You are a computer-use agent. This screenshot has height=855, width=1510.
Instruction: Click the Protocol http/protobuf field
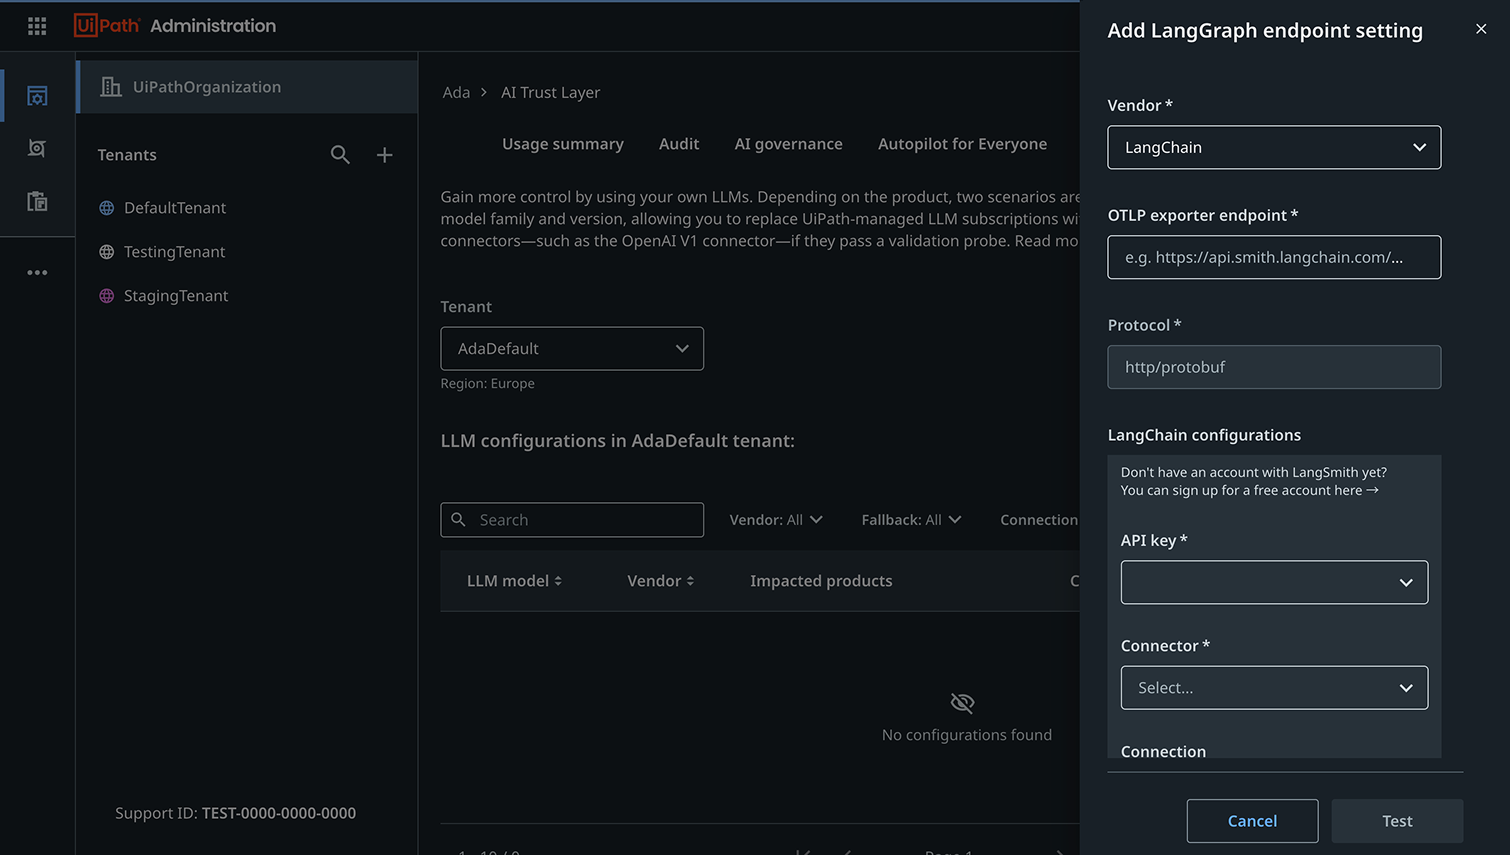click(x=1274, y=367)
